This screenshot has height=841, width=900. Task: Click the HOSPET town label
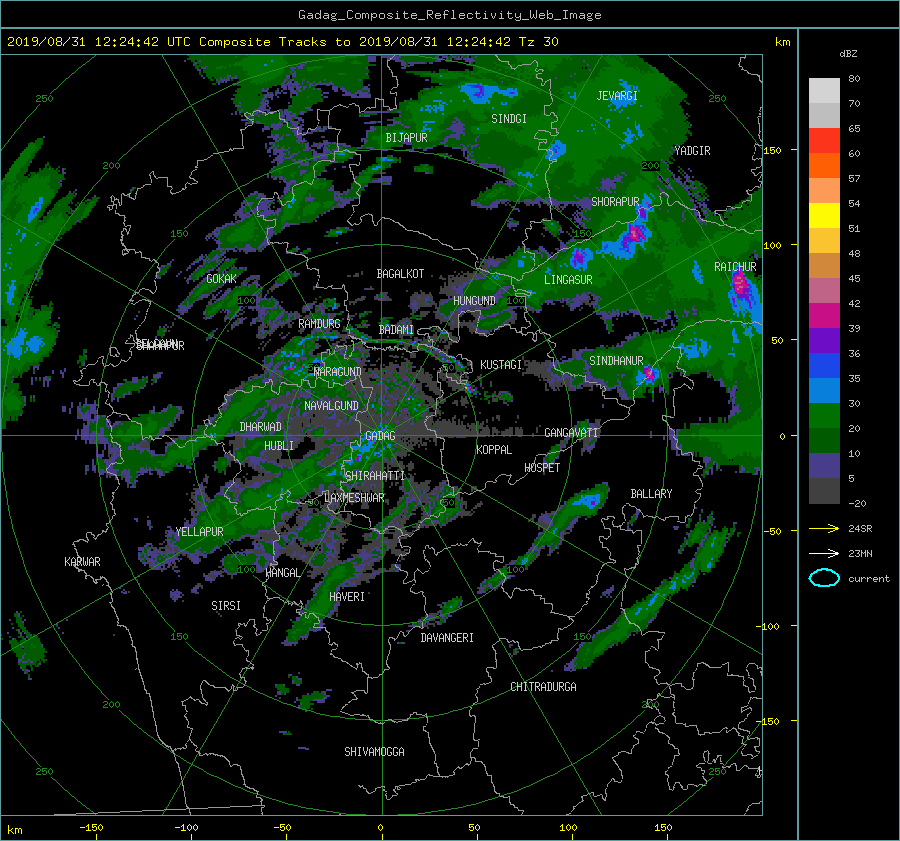tap(542, 468)
